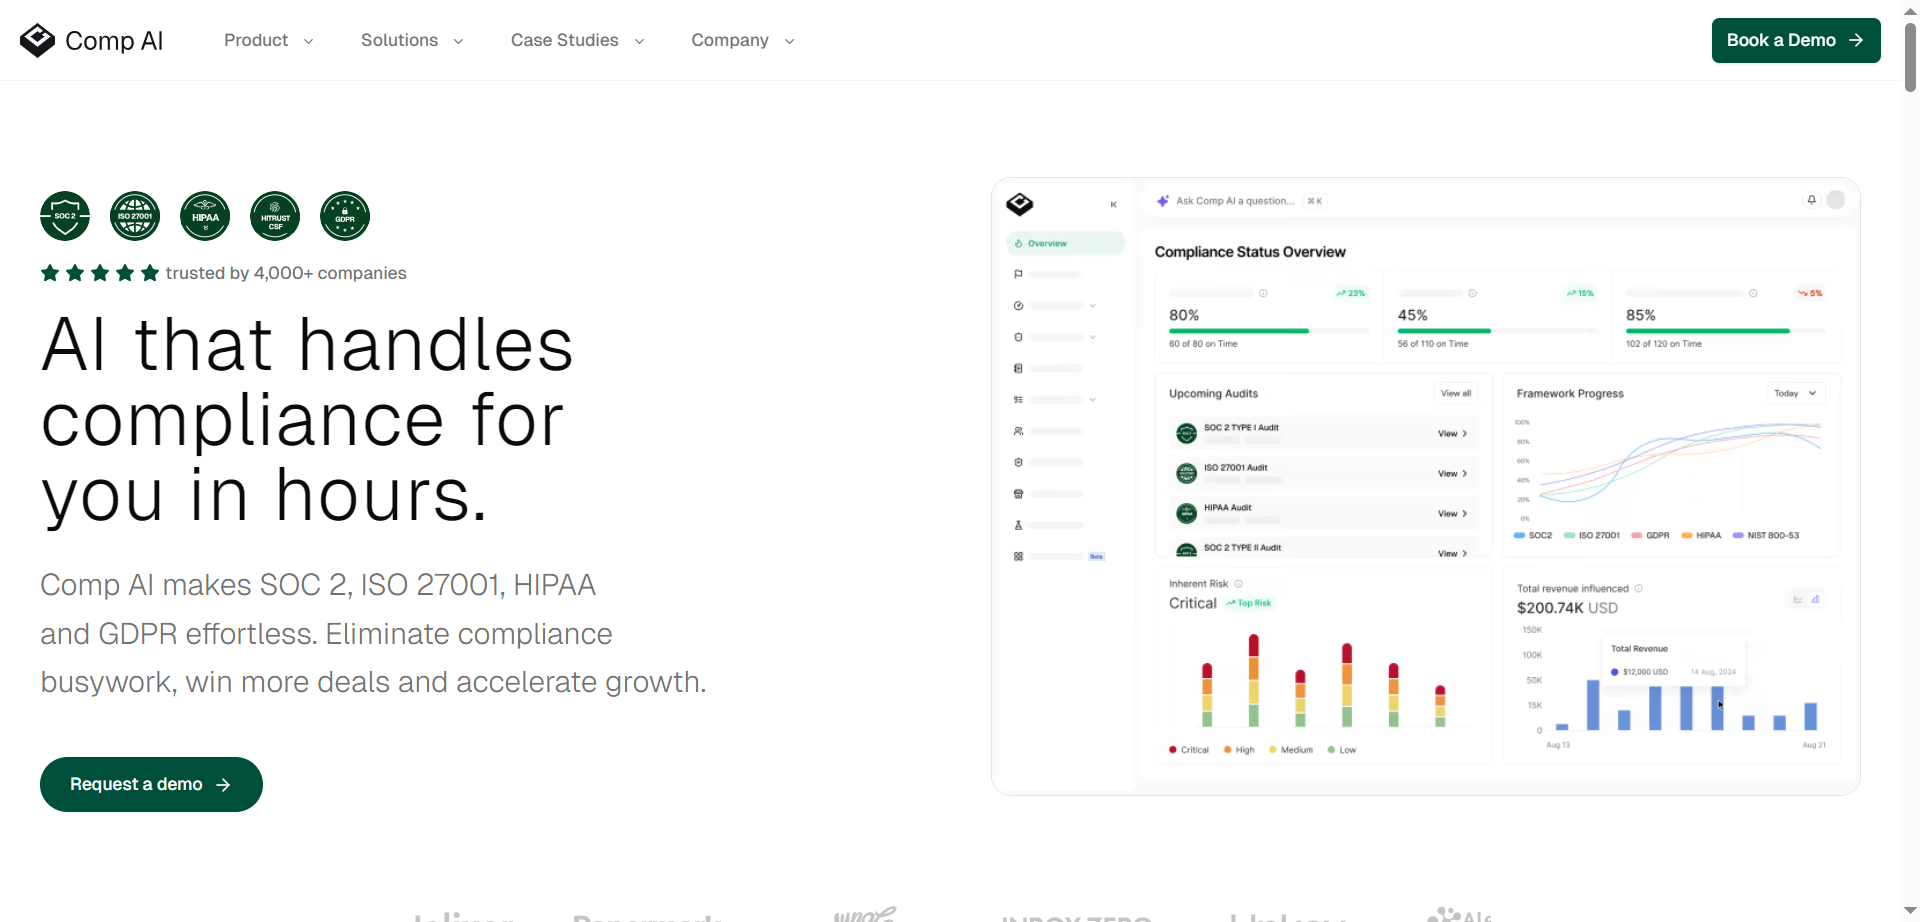Click View for ISO 27001 Audit
The height and width of the screenshot is (922, 1920).
(x=1453, y=473)
